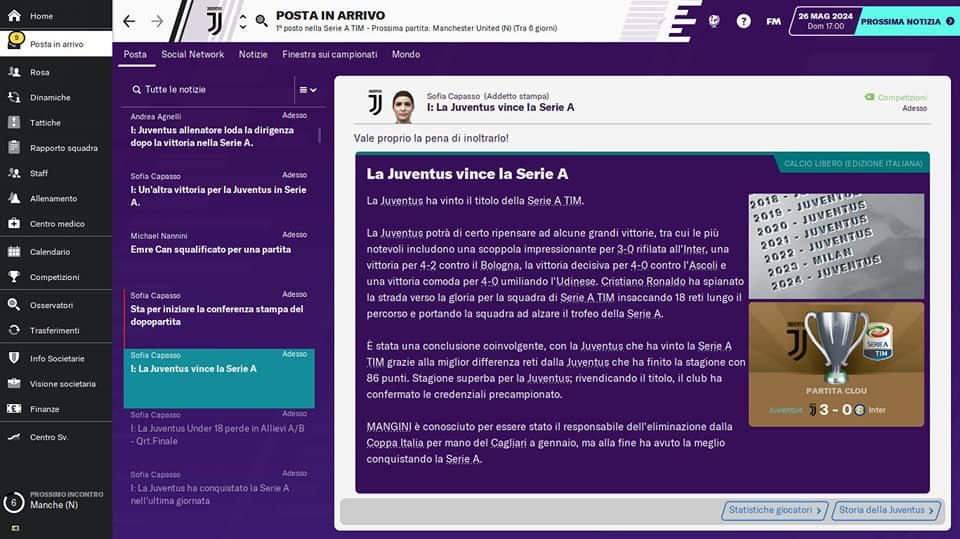Switch to Notizie tab

tap(253, 55)
